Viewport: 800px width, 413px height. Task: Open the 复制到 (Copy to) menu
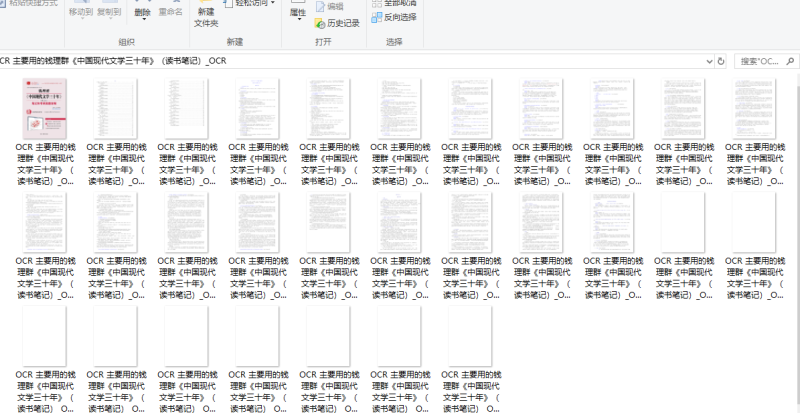(109, 12)
